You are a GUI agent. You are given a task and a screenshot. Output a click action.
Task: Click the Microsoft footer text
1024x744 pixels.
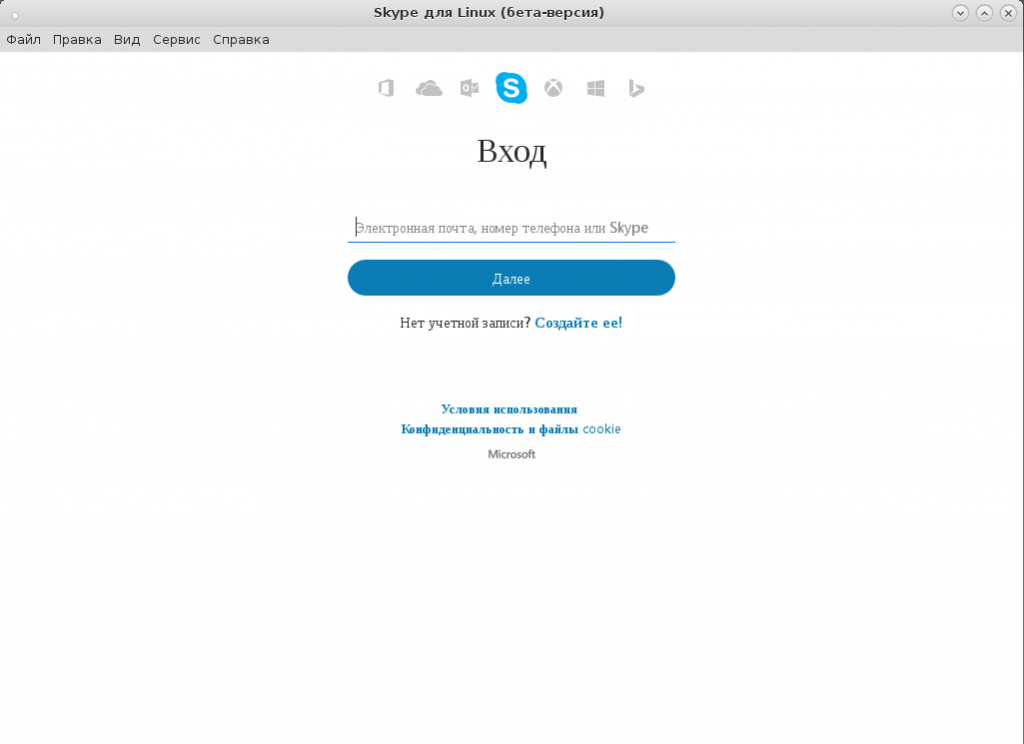511,454
